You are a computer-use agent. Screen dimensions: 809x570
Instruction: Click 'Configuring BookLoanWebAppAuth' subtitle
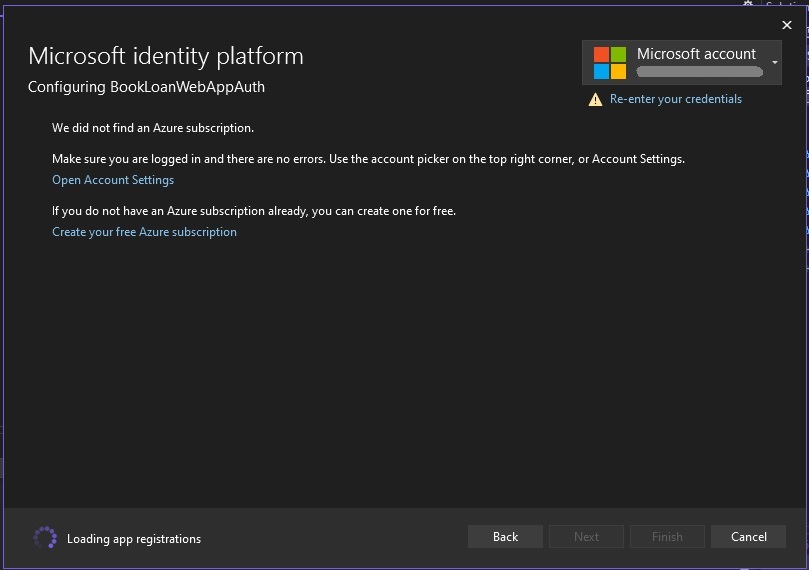tap(146, 87)
